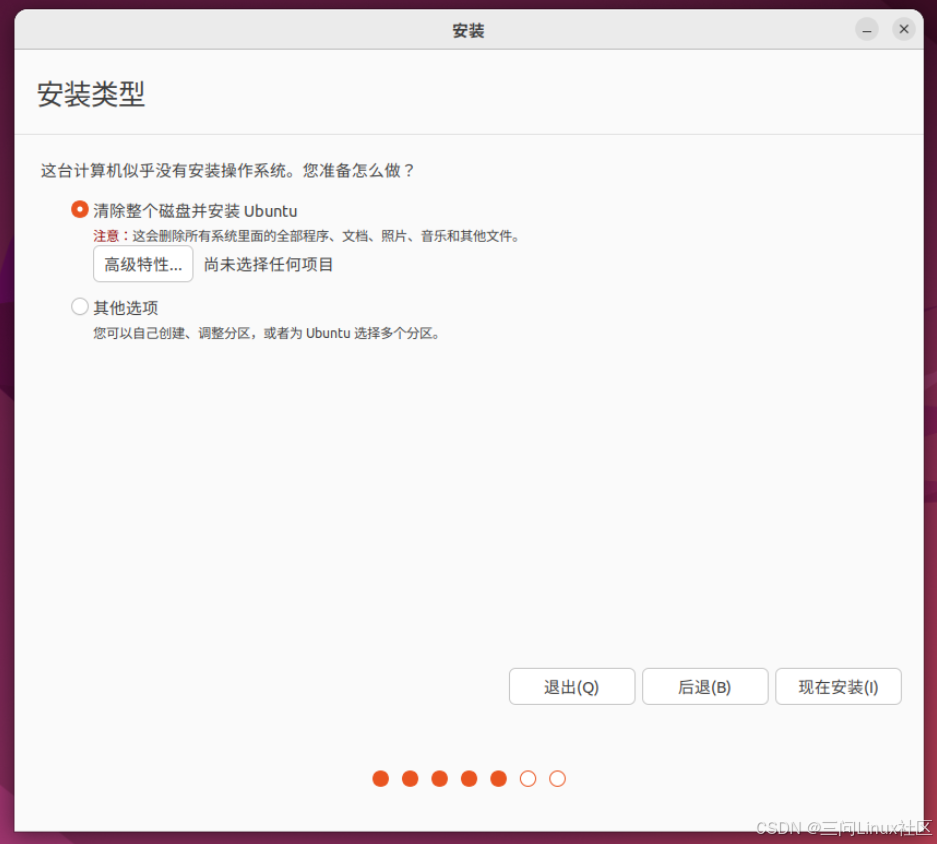
Task: Go back with "后退(B)" button
Action: [x=705, y=687]
